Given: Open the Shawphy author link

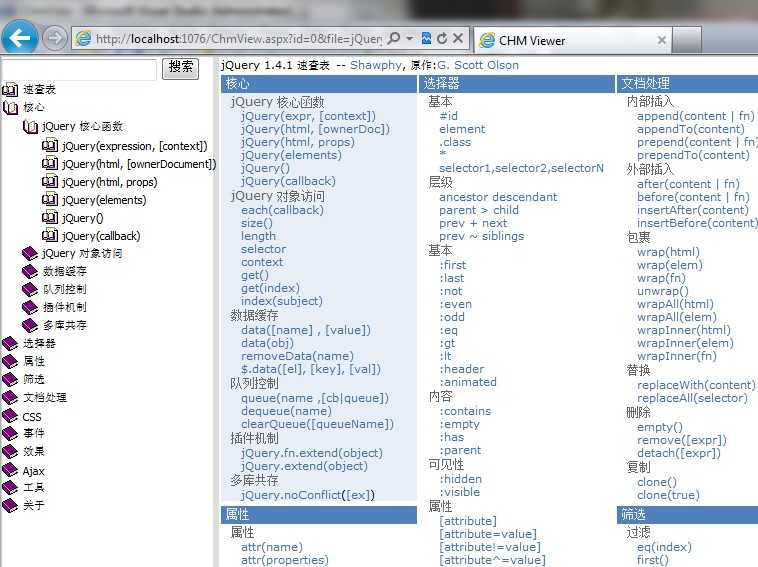Looking at the screenshot, I should [376, 65].
